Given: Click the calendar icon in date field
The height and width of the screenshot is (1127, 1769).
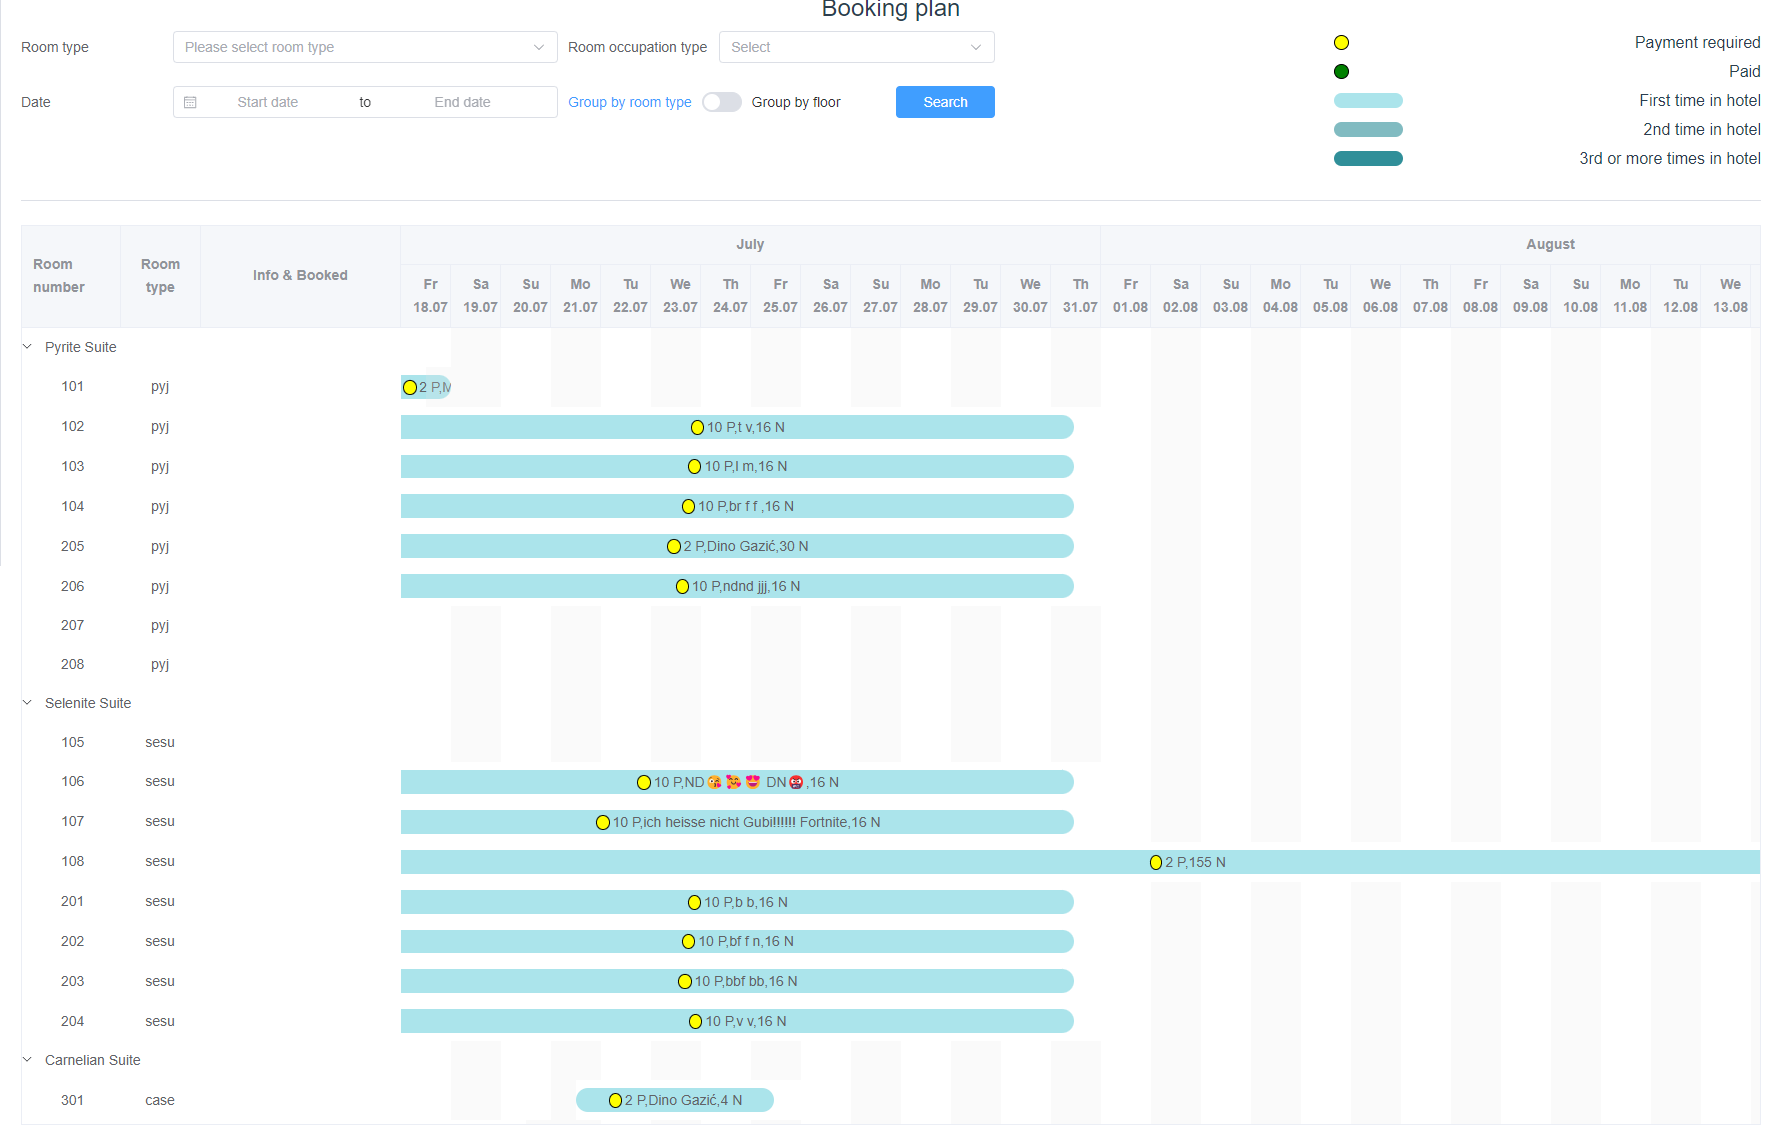Looking at the screenshot, I should [190, 102].
